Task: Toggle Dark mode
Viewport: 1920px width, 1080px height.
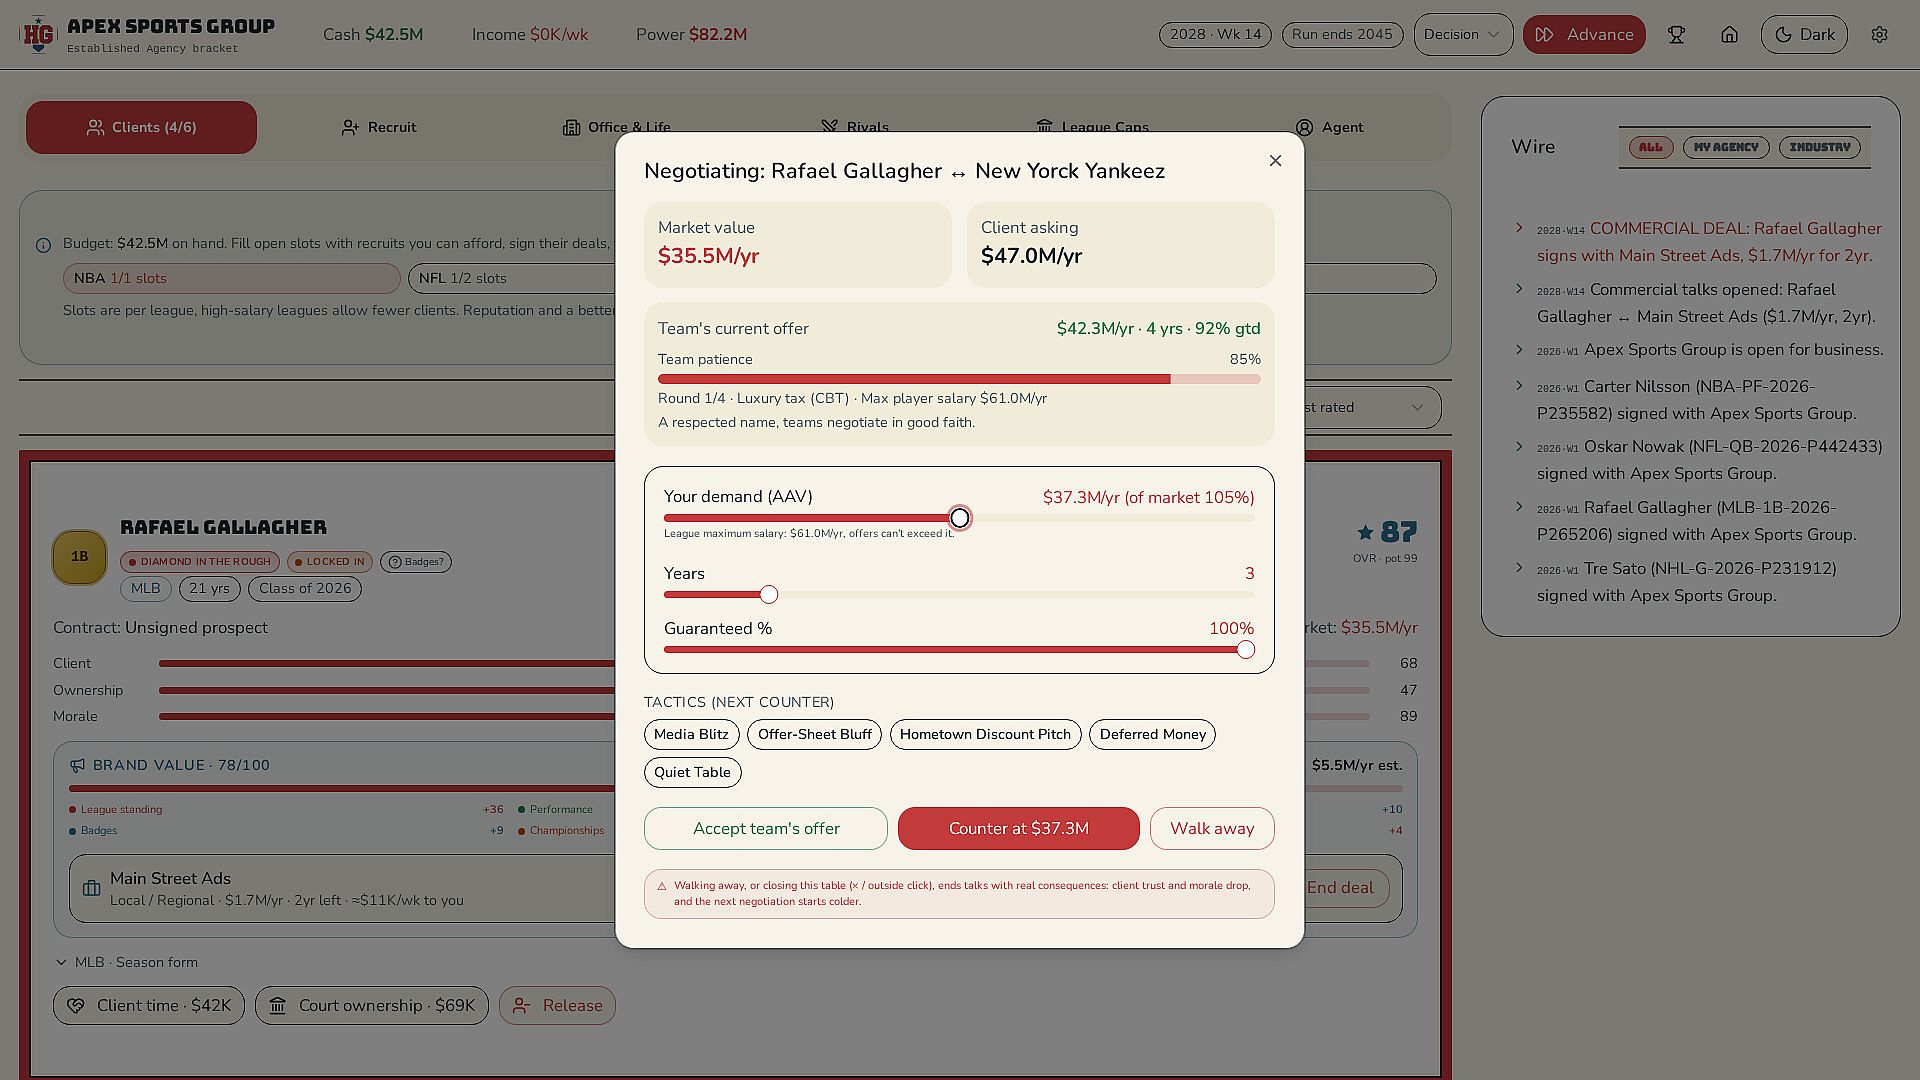Action: (x=1804, y=35)
